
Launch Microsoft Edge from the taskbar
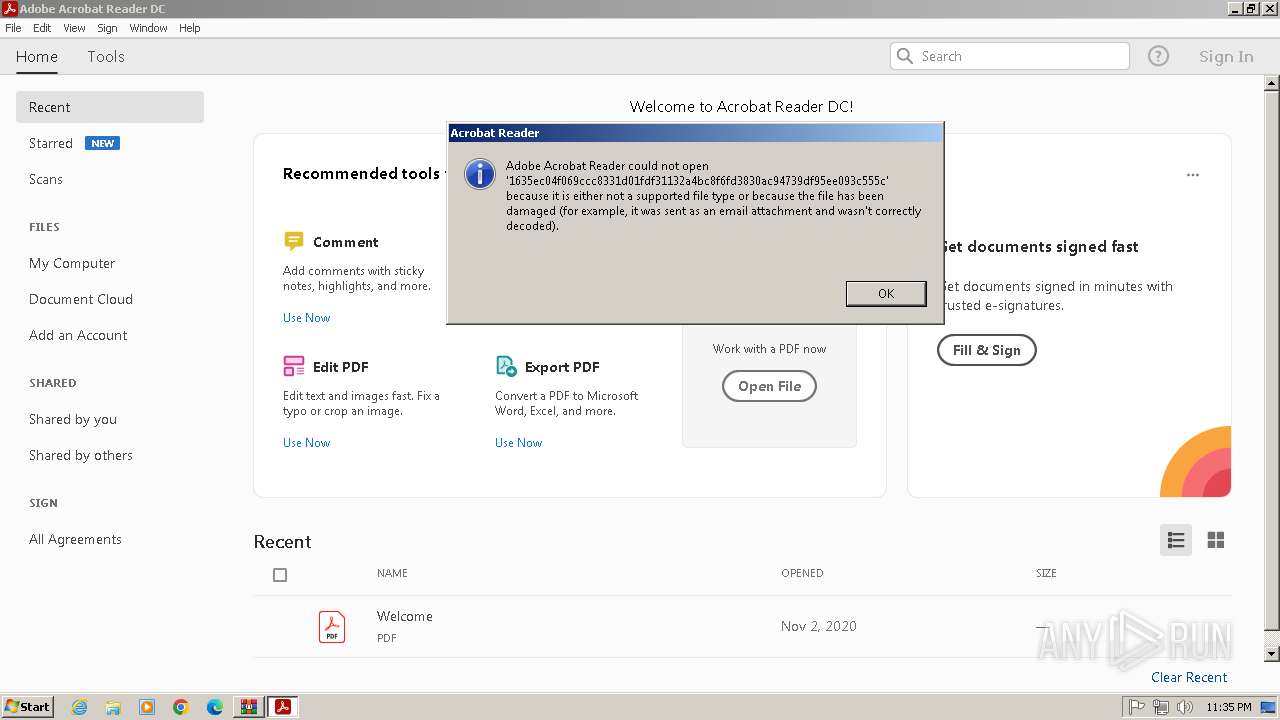click(x=215, y=707)
